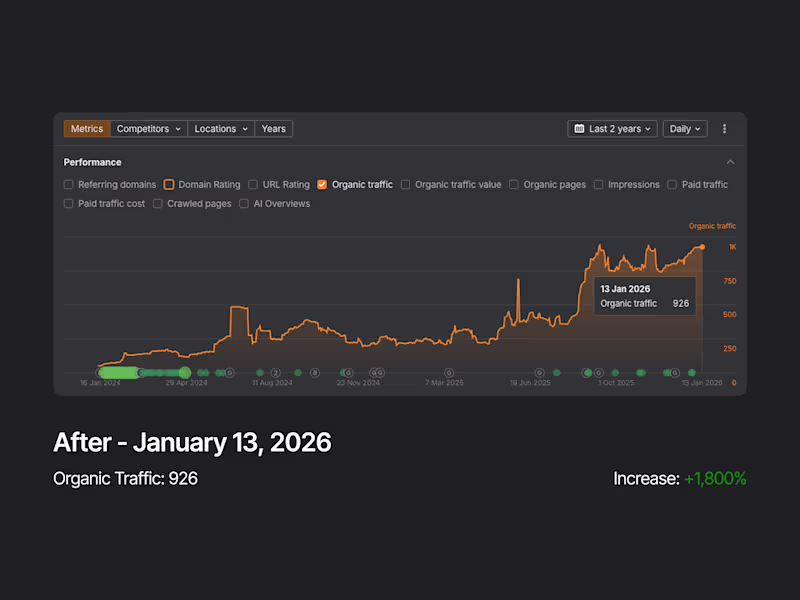Switch to the Years tab
The width and height of the screenshot is (800, 600).
(x=273, y=128)
